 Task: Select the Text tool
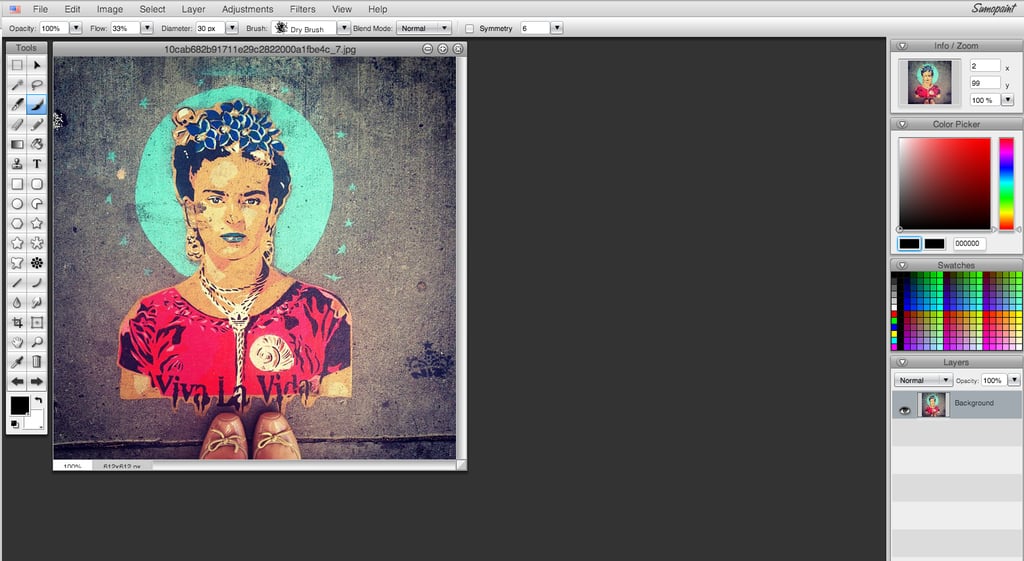(37, 164)
